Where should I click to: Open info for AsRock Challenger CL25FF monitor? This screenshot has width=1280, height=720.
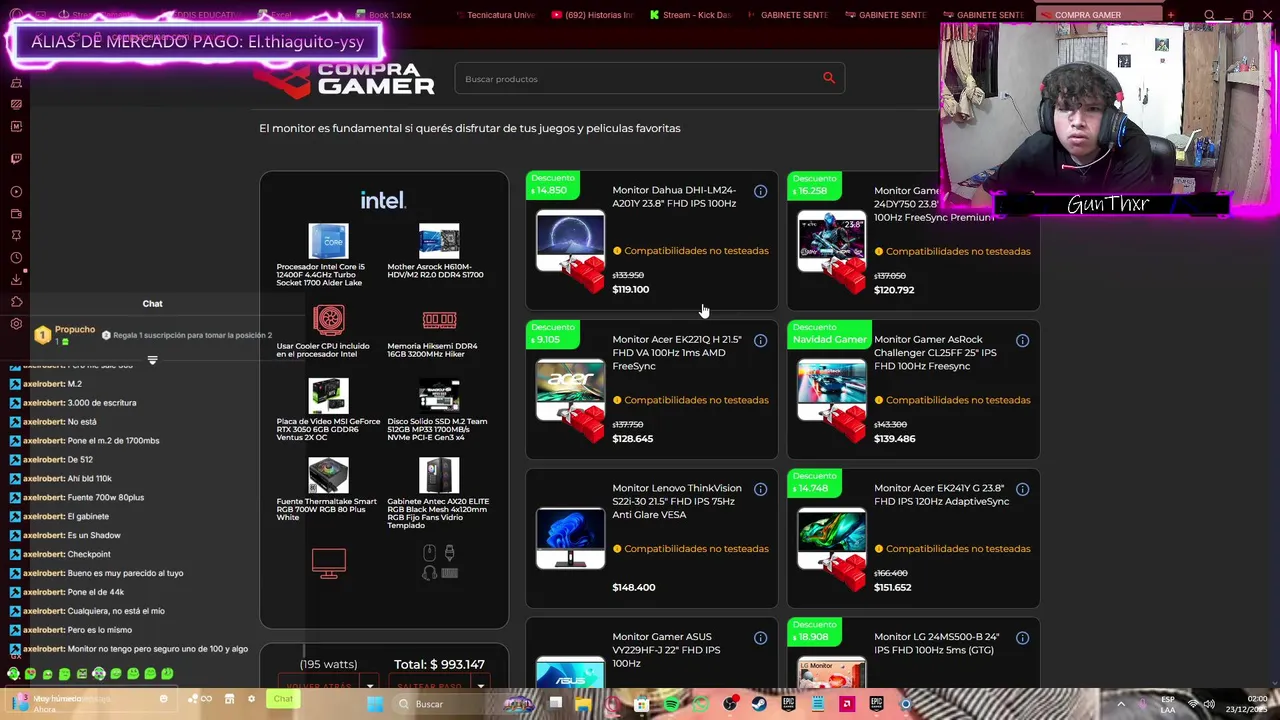point(1022,341)
